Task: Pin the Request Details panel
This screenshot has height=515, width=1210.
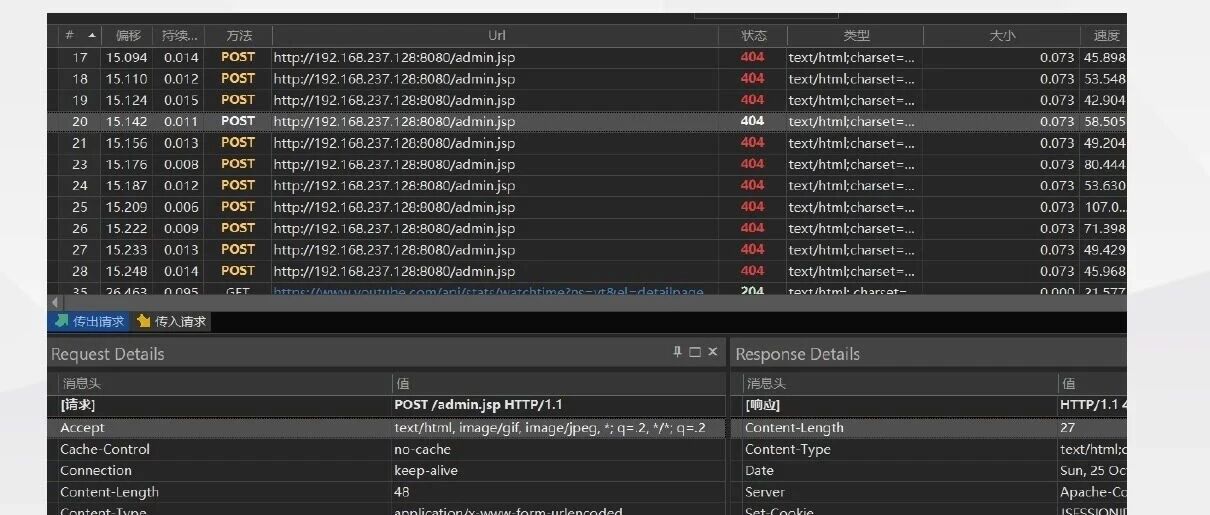Action: [677, 352]
